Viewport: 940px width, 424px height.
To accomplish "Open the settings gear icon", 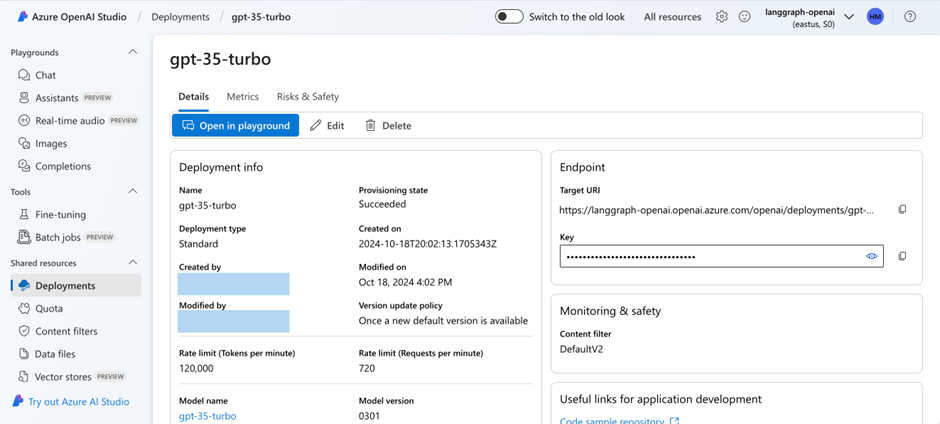I will pyautogui.click(x=722, y=17).
